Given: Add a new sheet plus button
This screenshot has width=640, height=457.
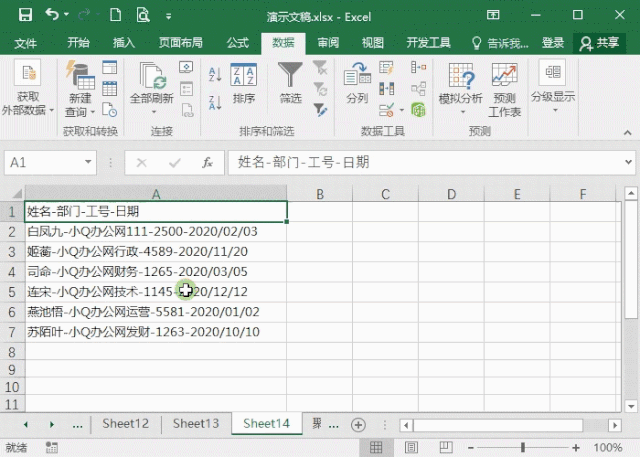Looking at the screenshot, I should 358,425.
